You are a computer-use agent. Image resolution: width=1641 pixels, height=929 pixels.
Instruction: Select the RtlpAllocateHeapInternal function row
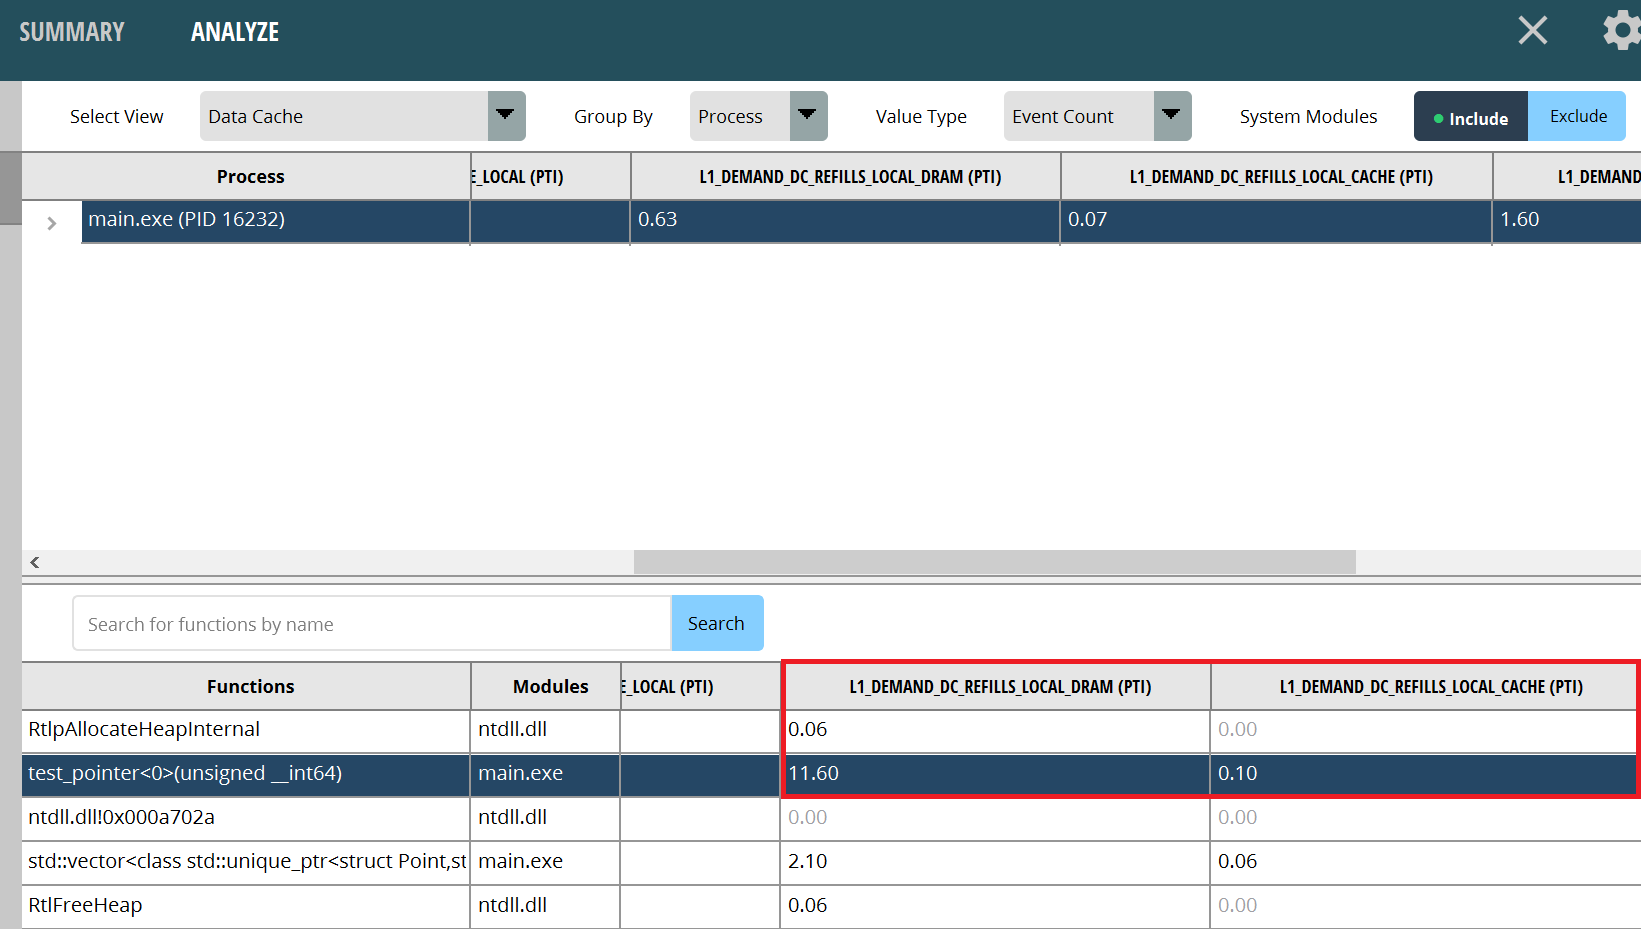click(x=144, y=730)
